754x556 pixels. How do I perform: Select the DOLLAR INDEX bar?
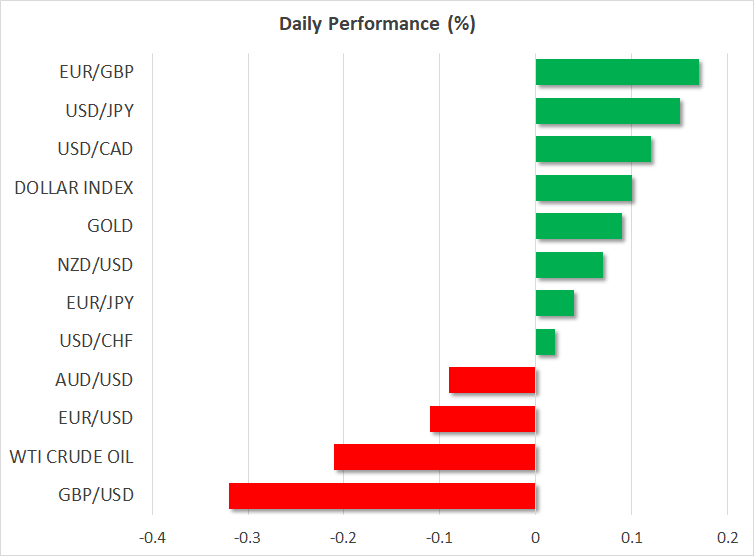[x=584, y=188]
